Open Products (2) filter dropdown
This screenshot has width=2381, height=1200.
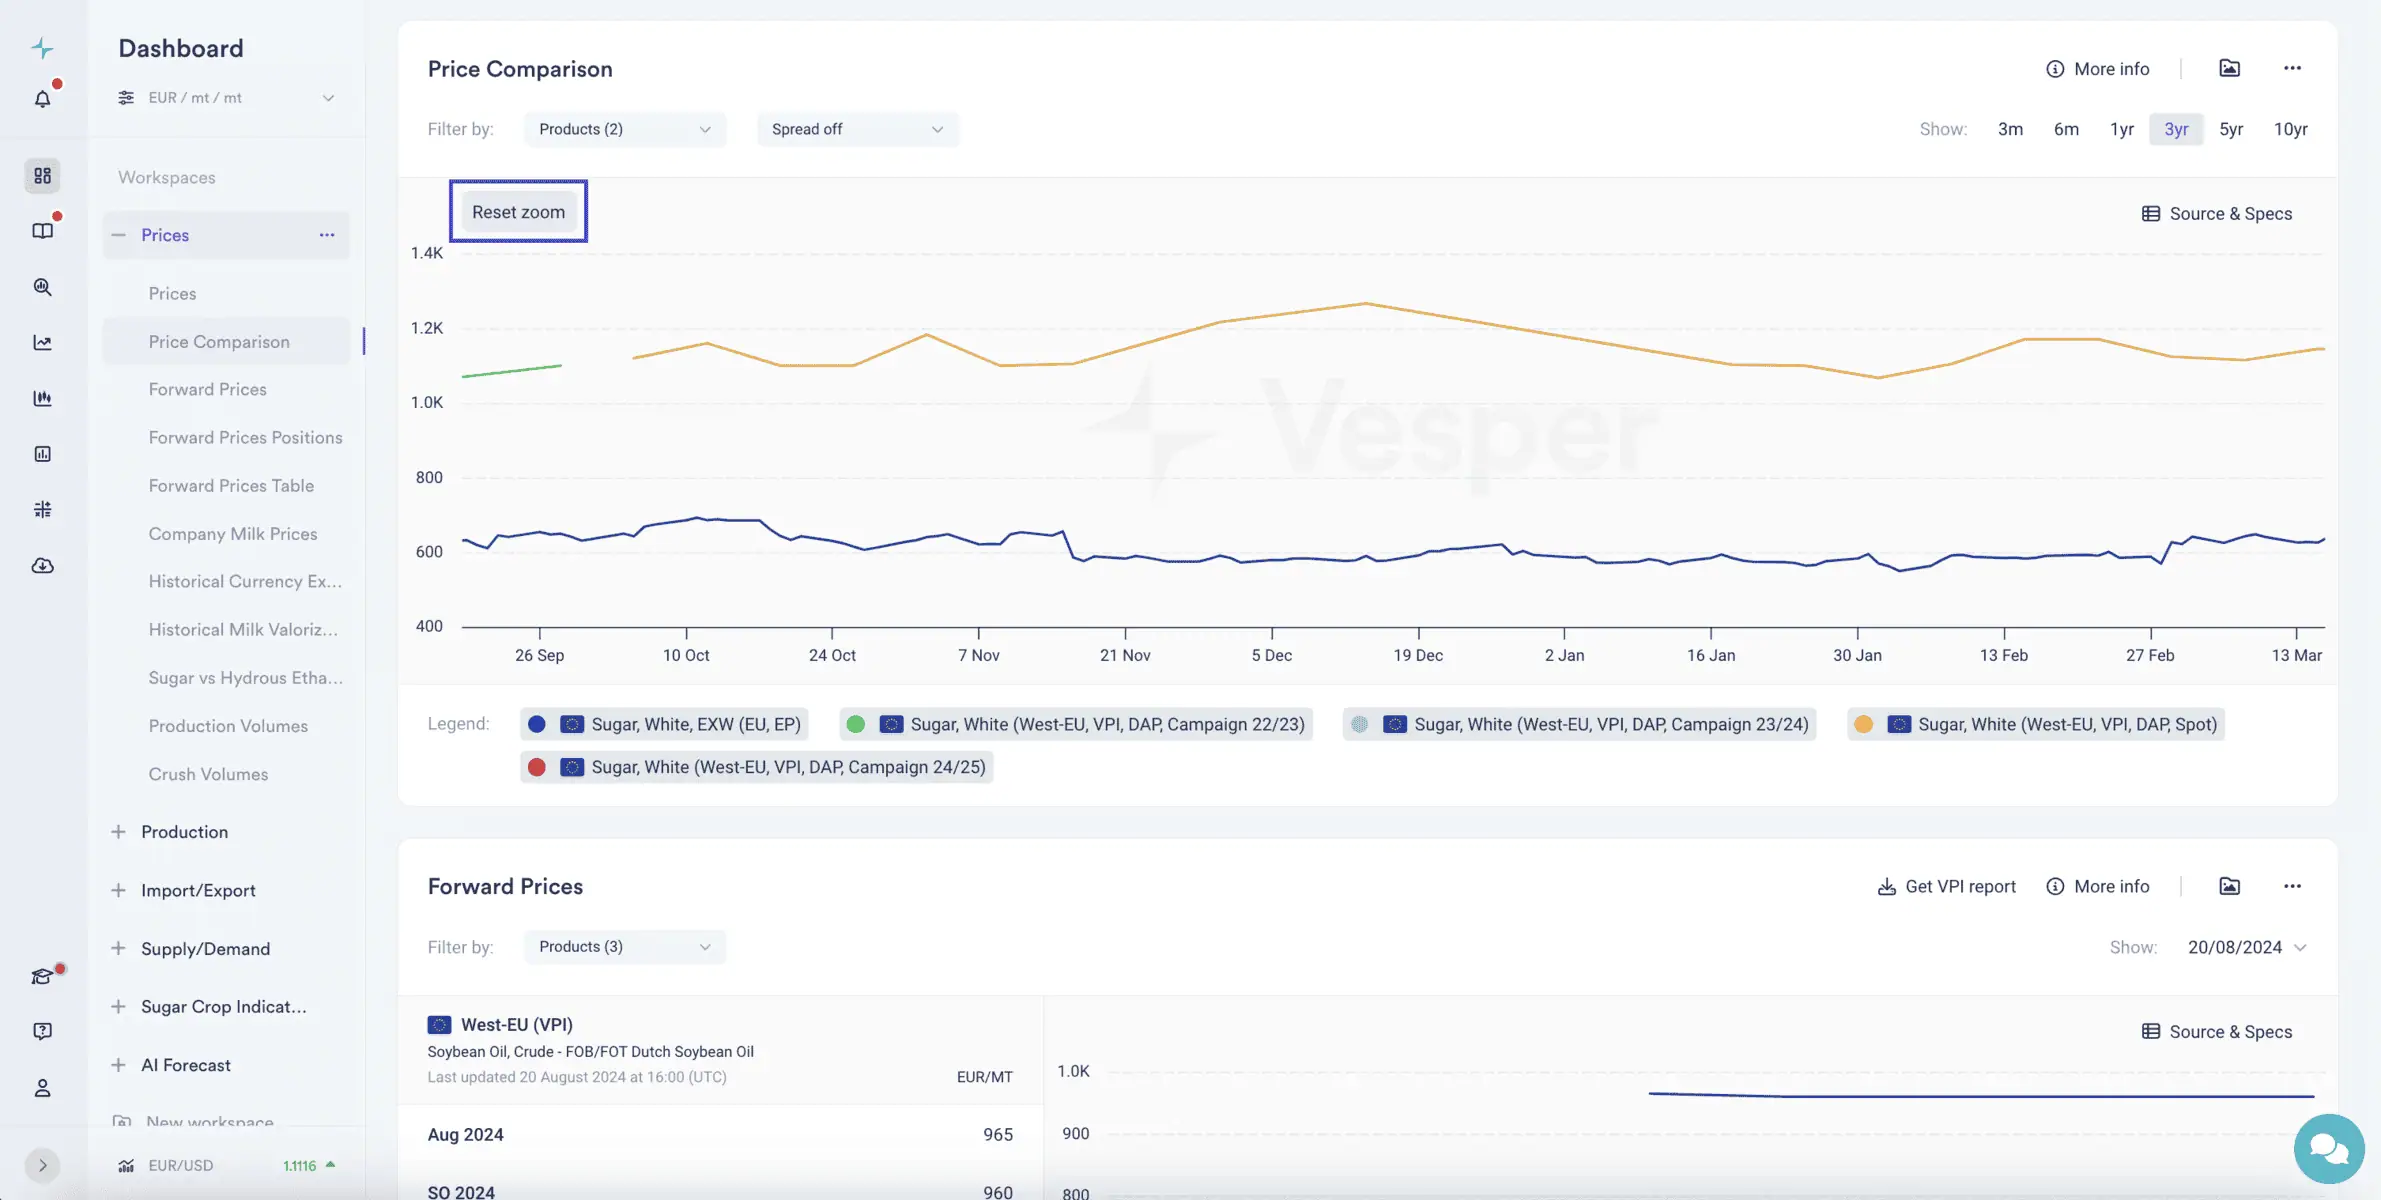625,129
